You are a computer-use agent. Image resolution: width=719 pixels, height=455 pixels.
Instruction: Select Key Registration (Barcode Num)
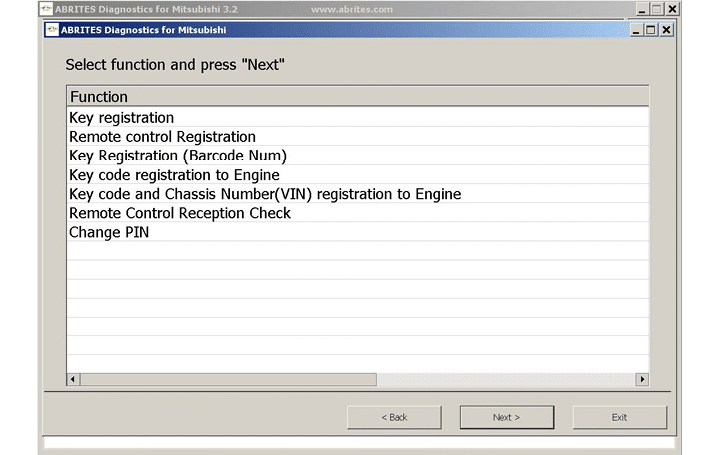click(x=177, y=156)
